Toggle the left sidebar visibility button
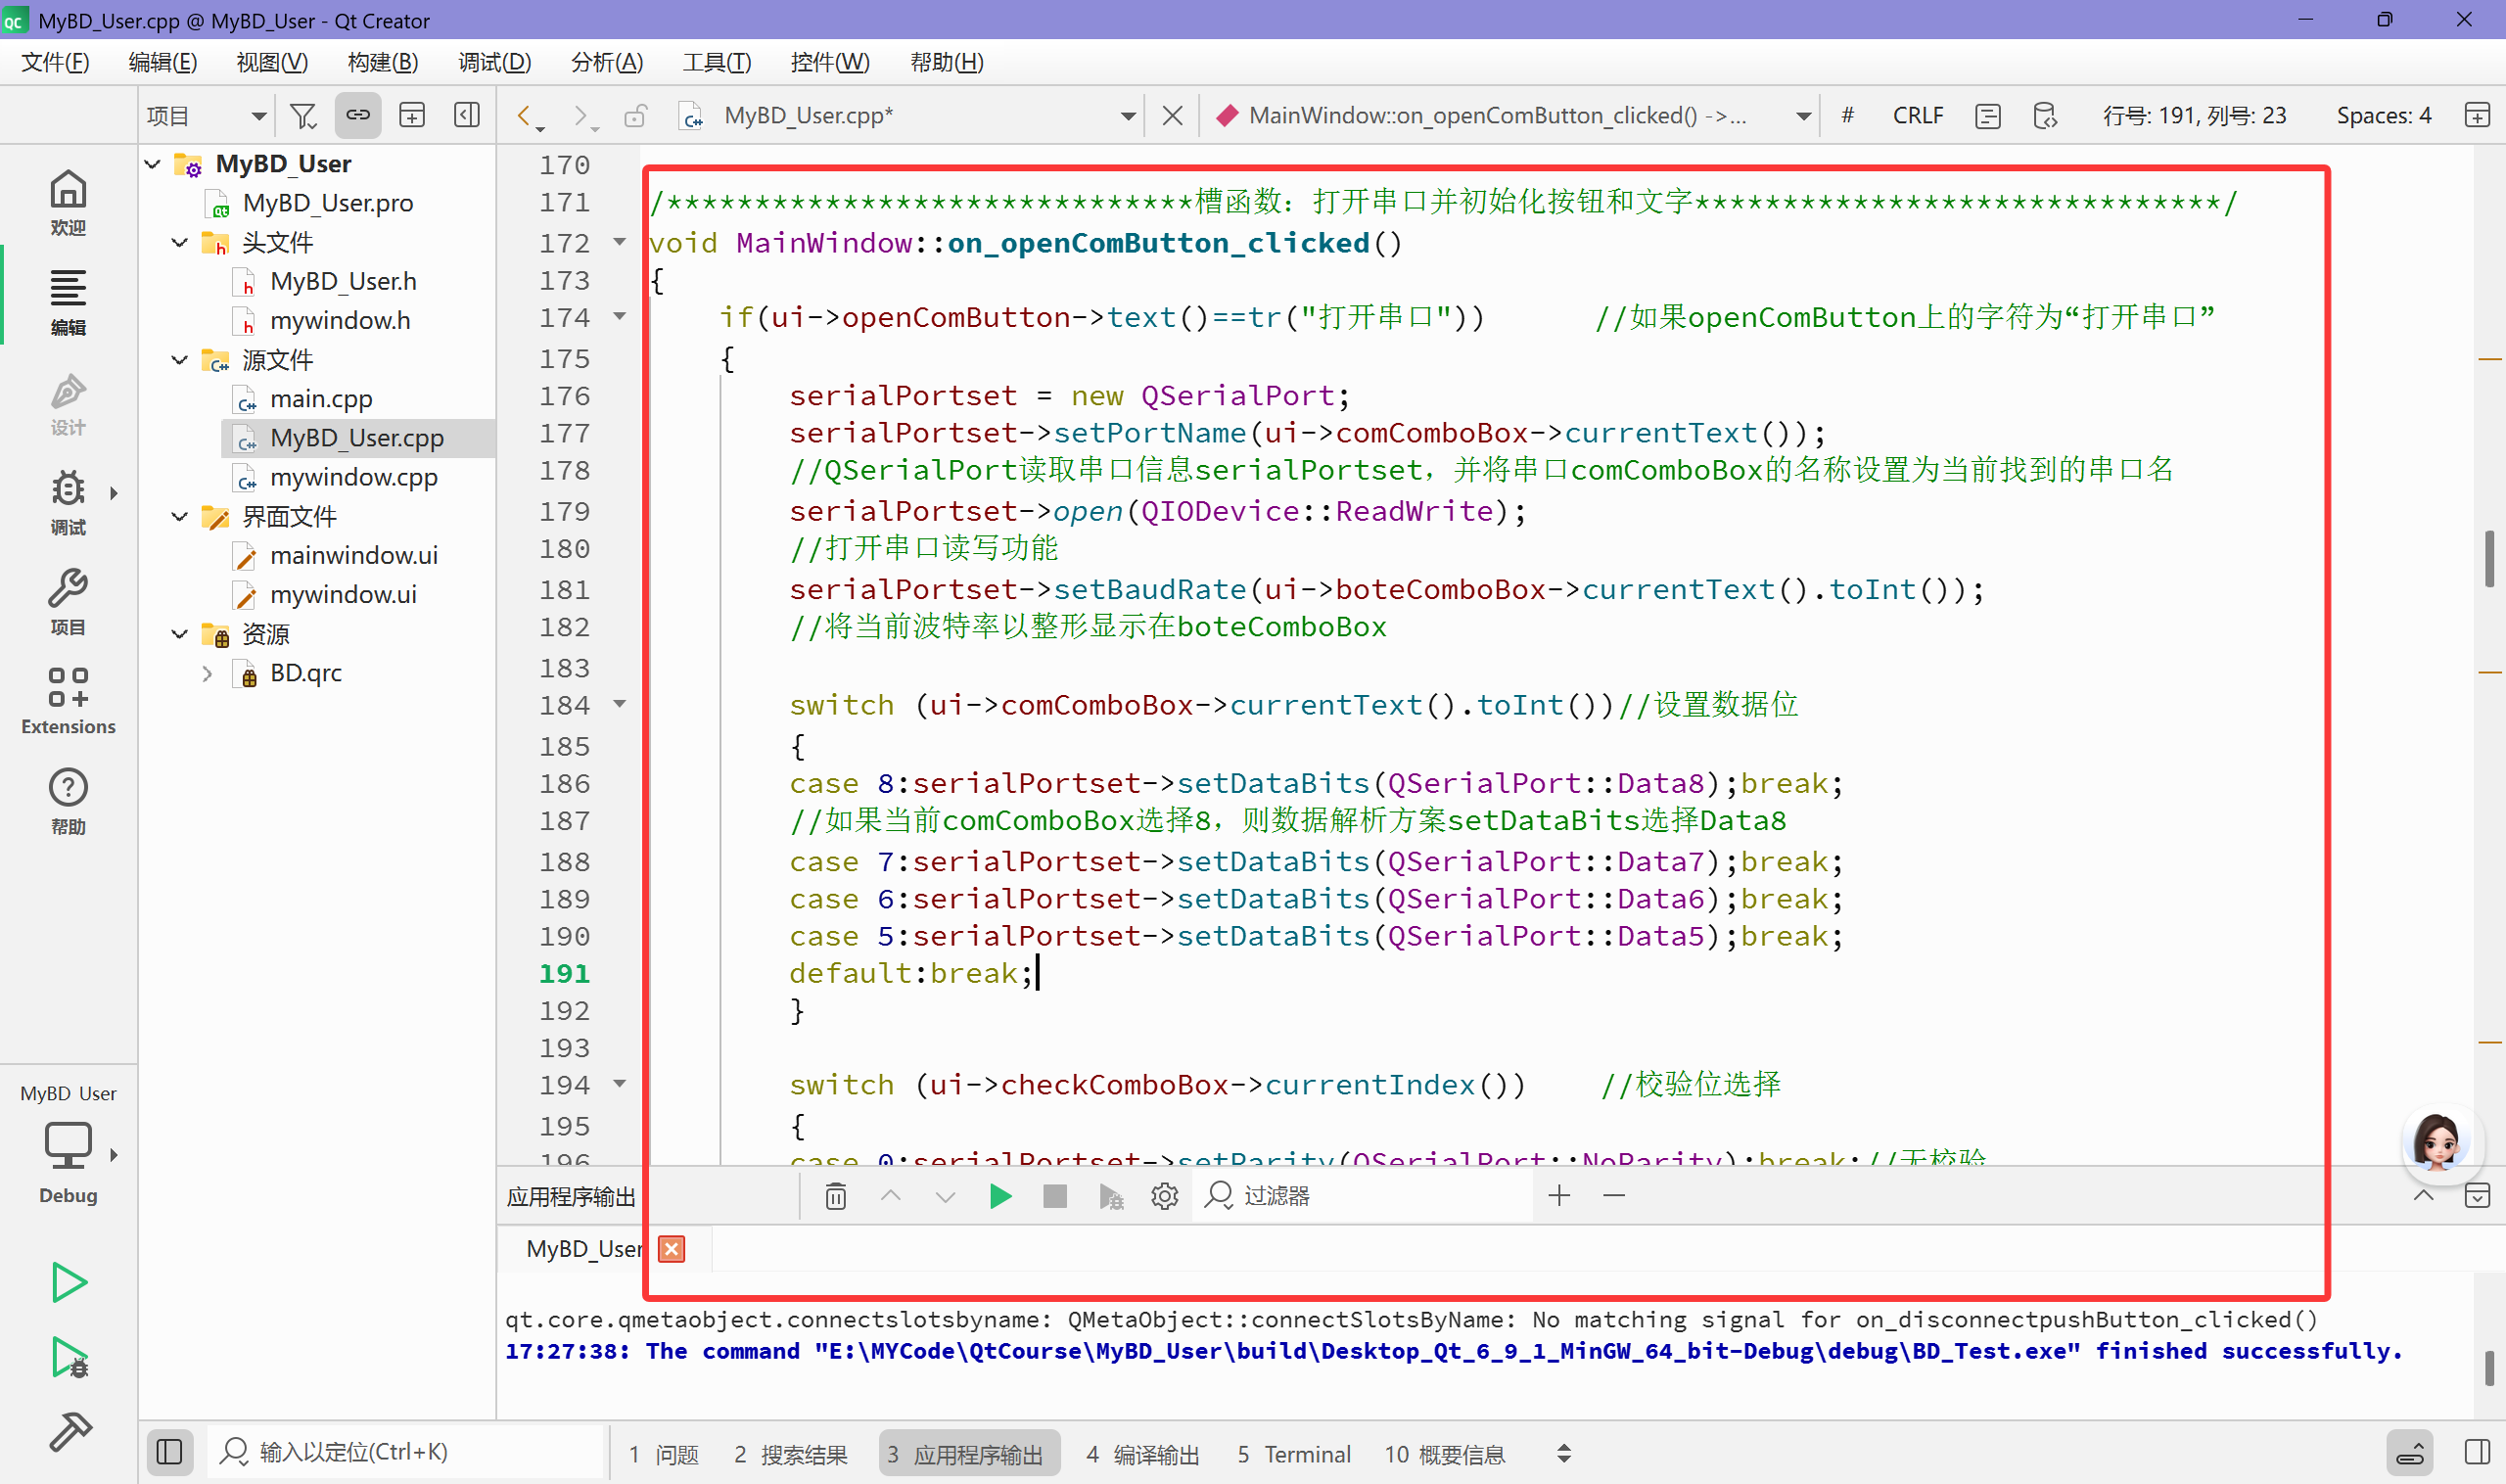Viewport: 2506px width, 1484px height. (169, 1452)
